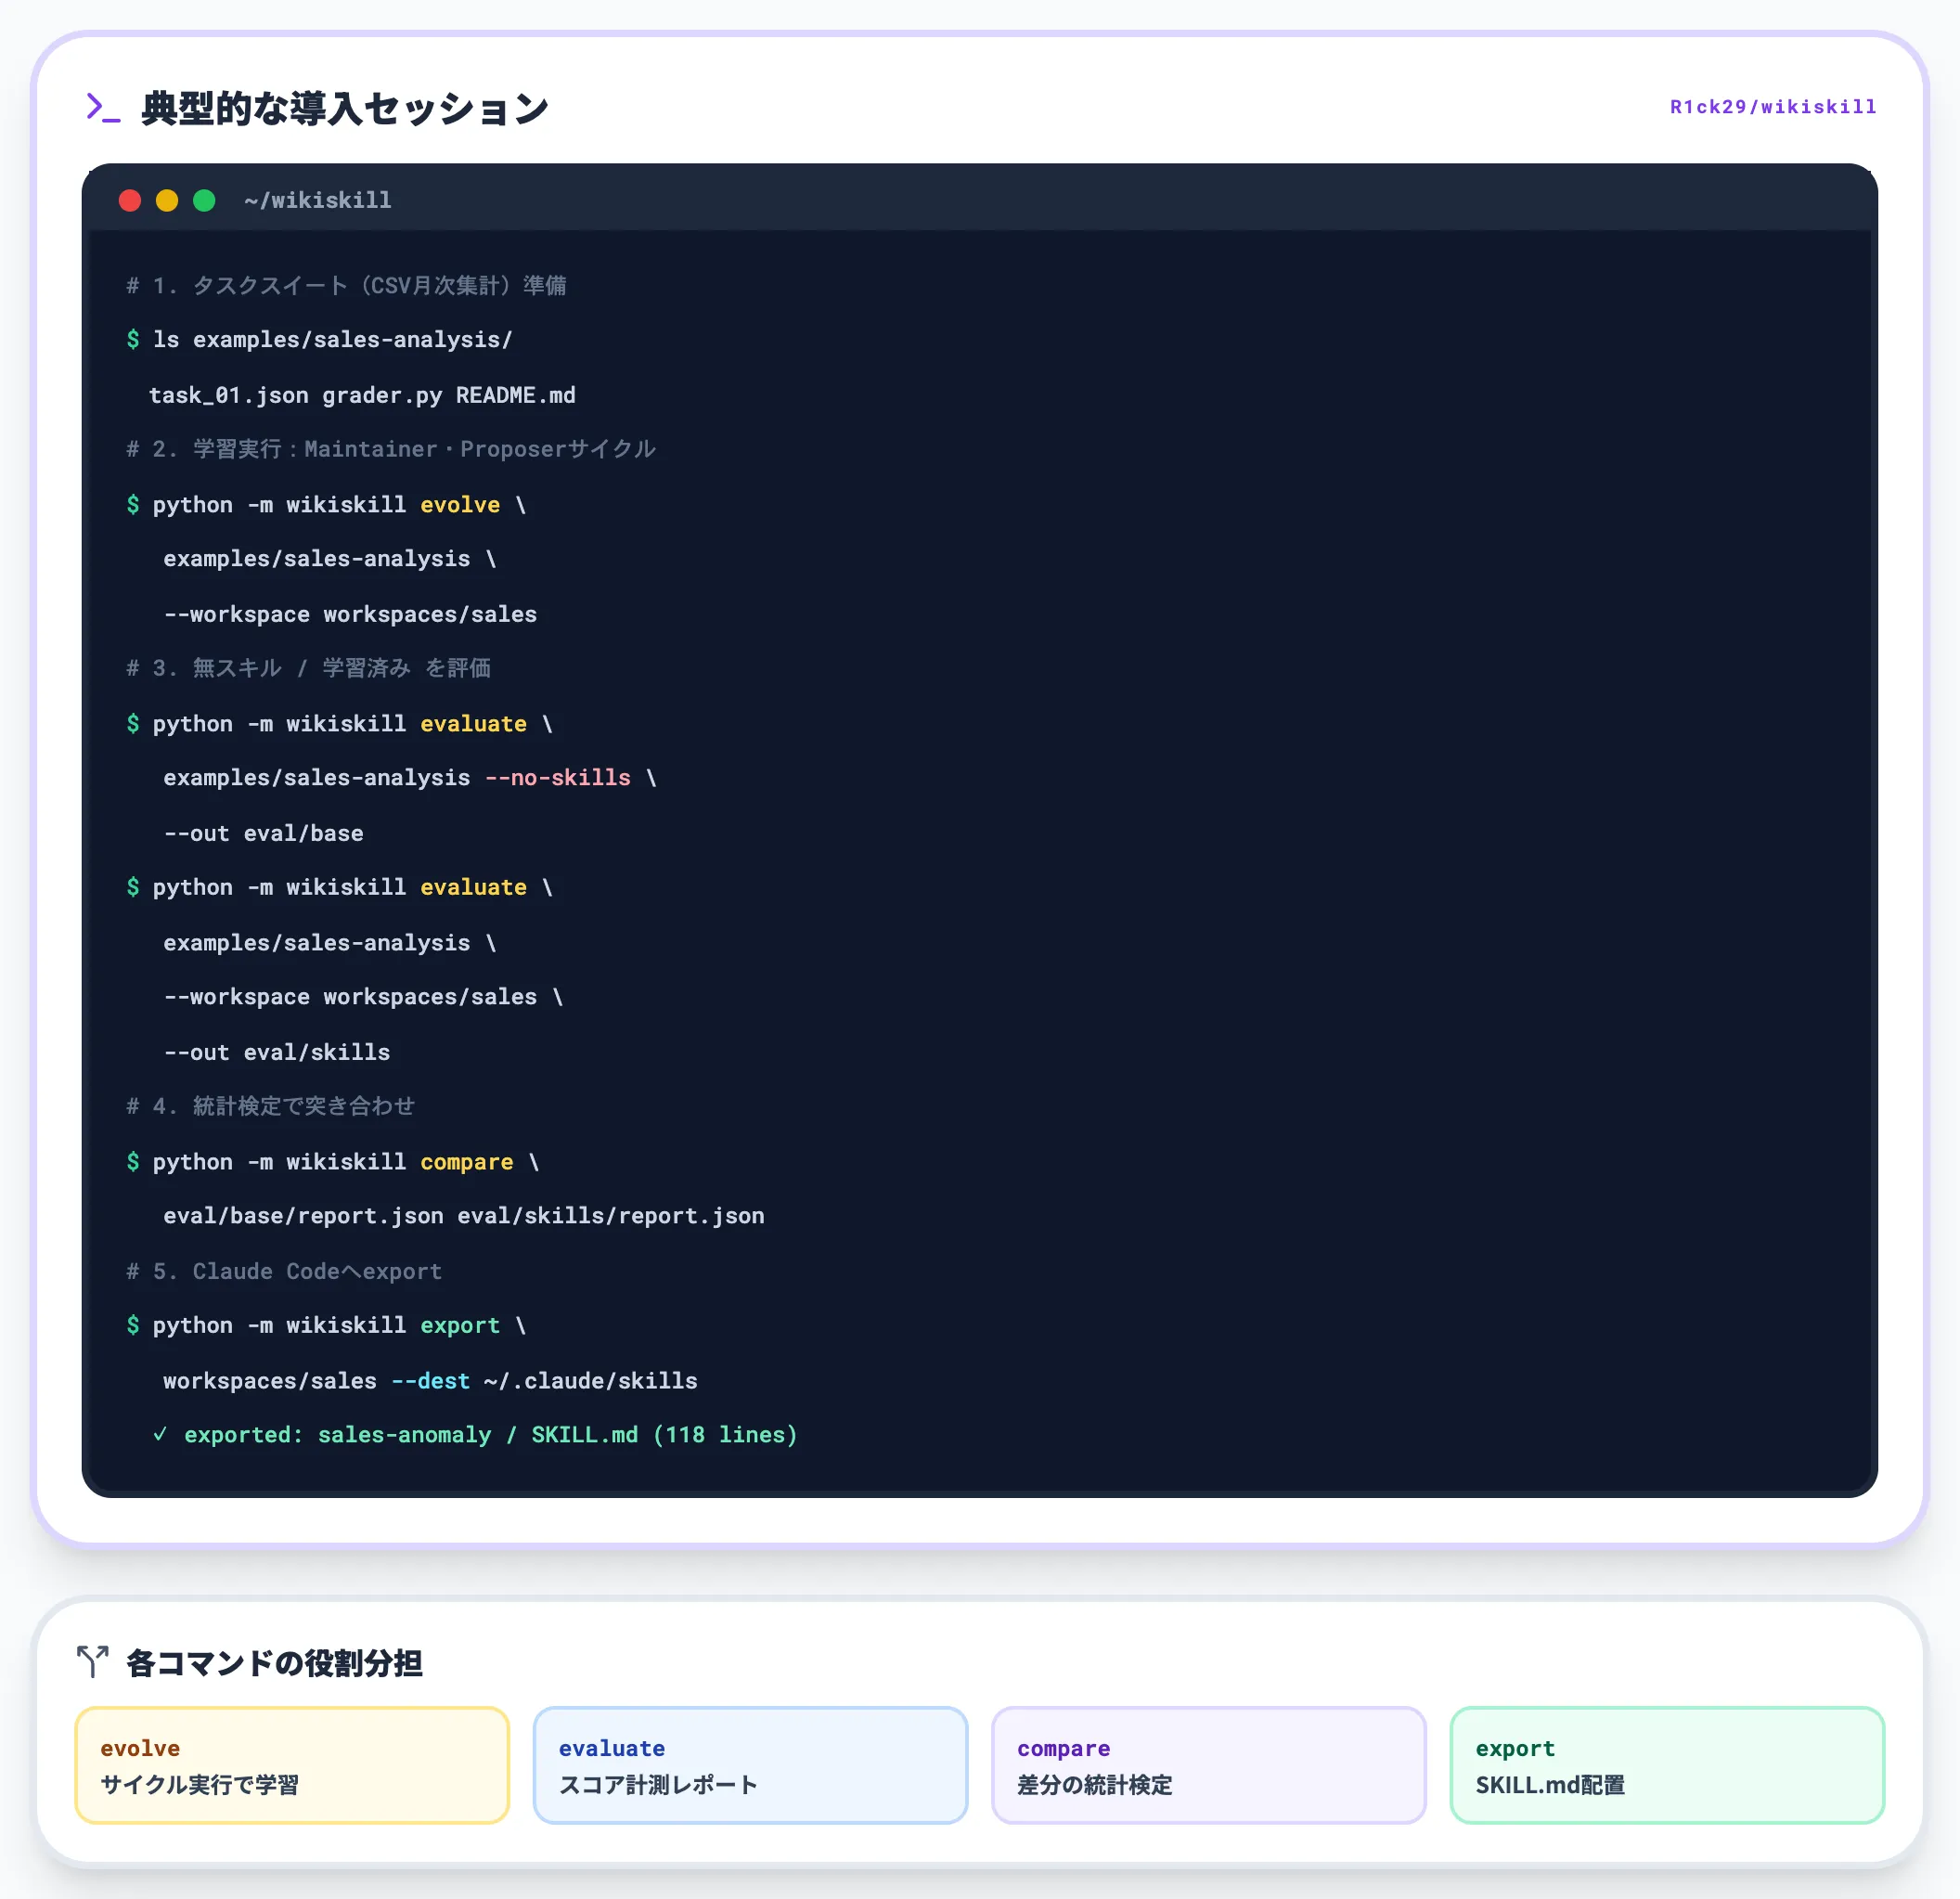1960x1899 pixels.
Task: Open the R1ck29/wikiskill repository link
Action: [x=1773, y=107]
